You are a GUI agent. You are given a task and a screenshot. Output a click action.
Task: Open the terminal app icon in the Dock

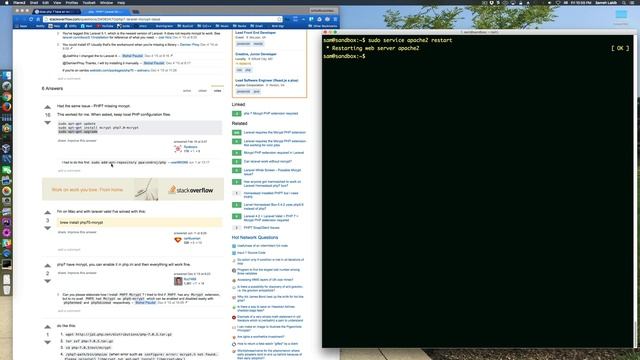point(7,264)
